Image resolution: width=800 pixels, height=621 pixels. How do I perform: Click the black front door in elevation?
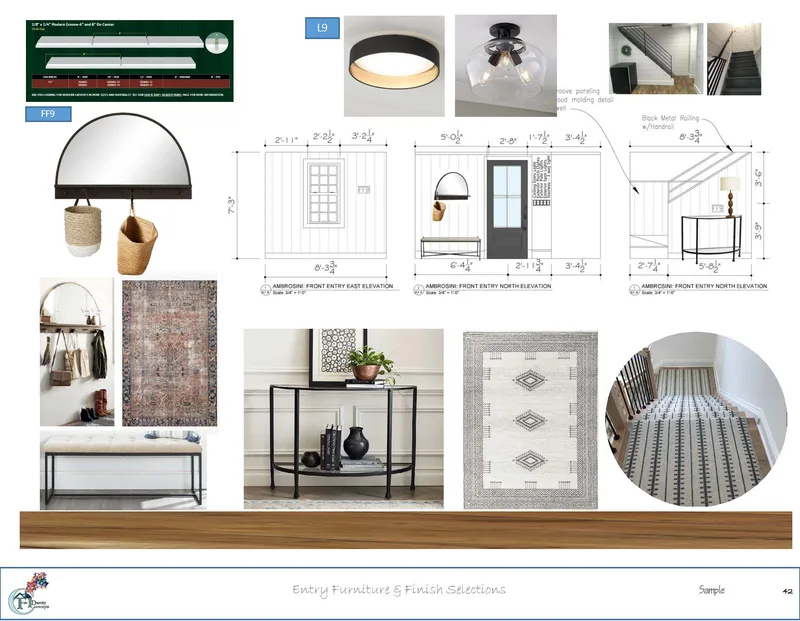point(507,209)
